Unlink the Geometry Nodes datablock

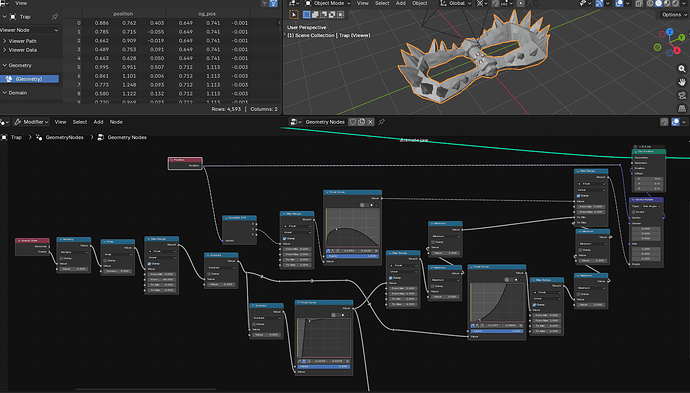371,122
